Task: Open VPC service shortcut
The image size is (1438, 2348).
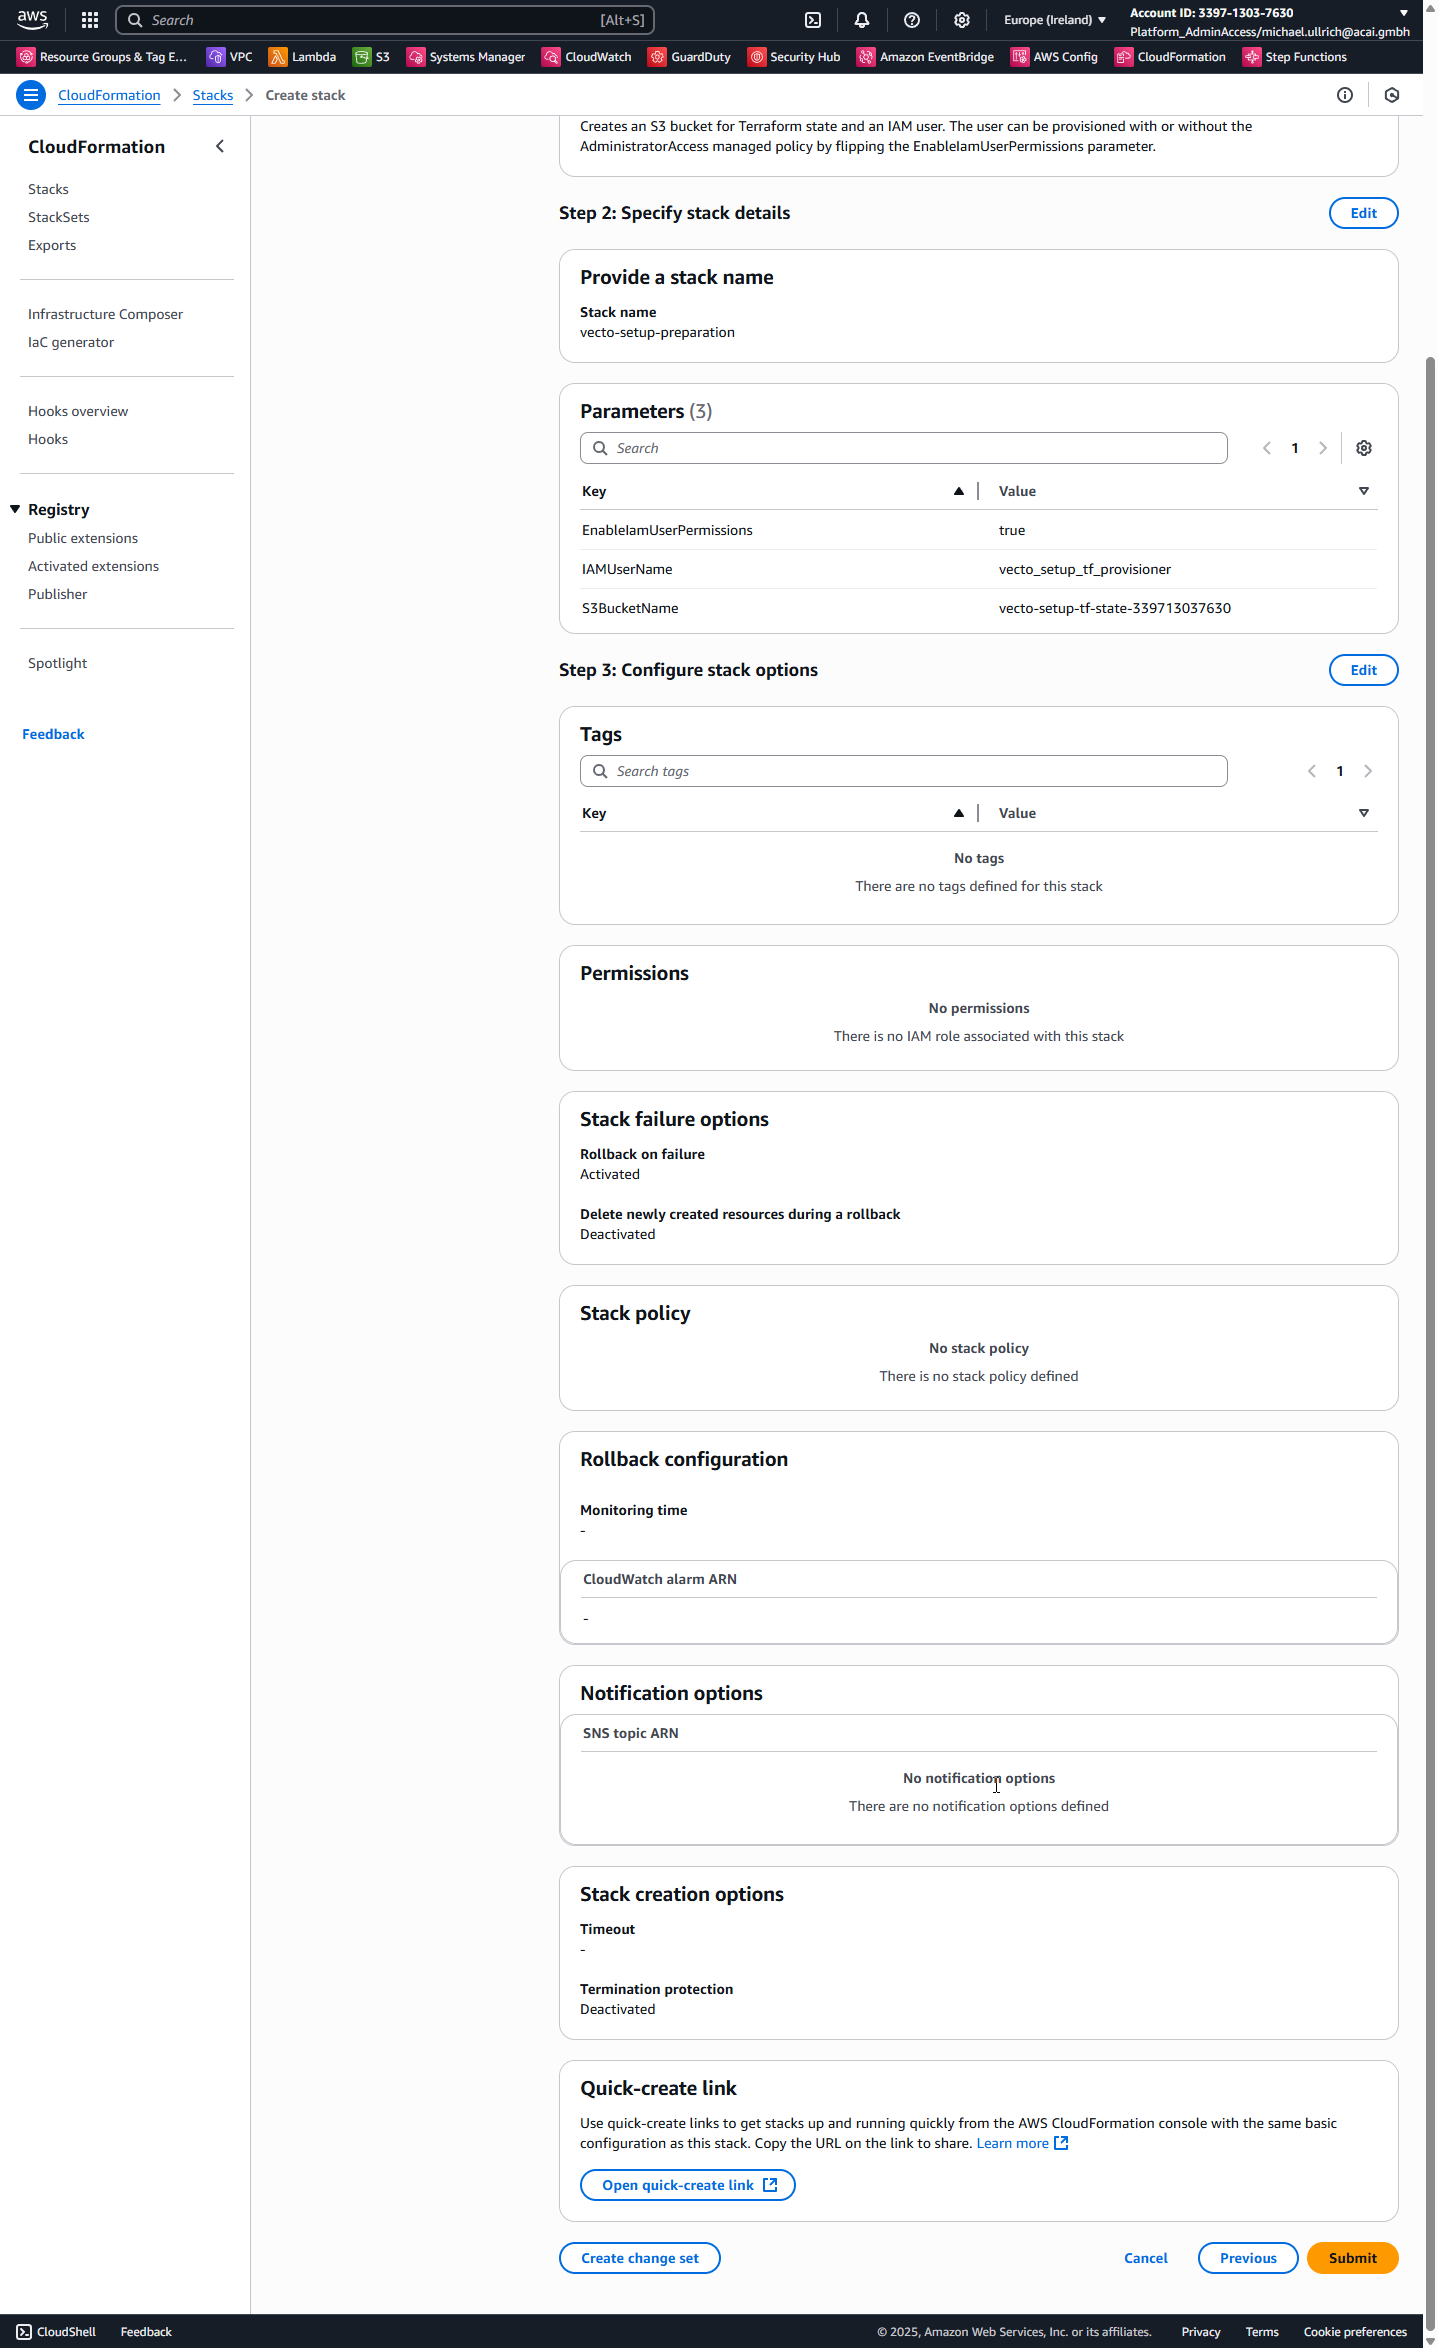Action: click(230, 57)
